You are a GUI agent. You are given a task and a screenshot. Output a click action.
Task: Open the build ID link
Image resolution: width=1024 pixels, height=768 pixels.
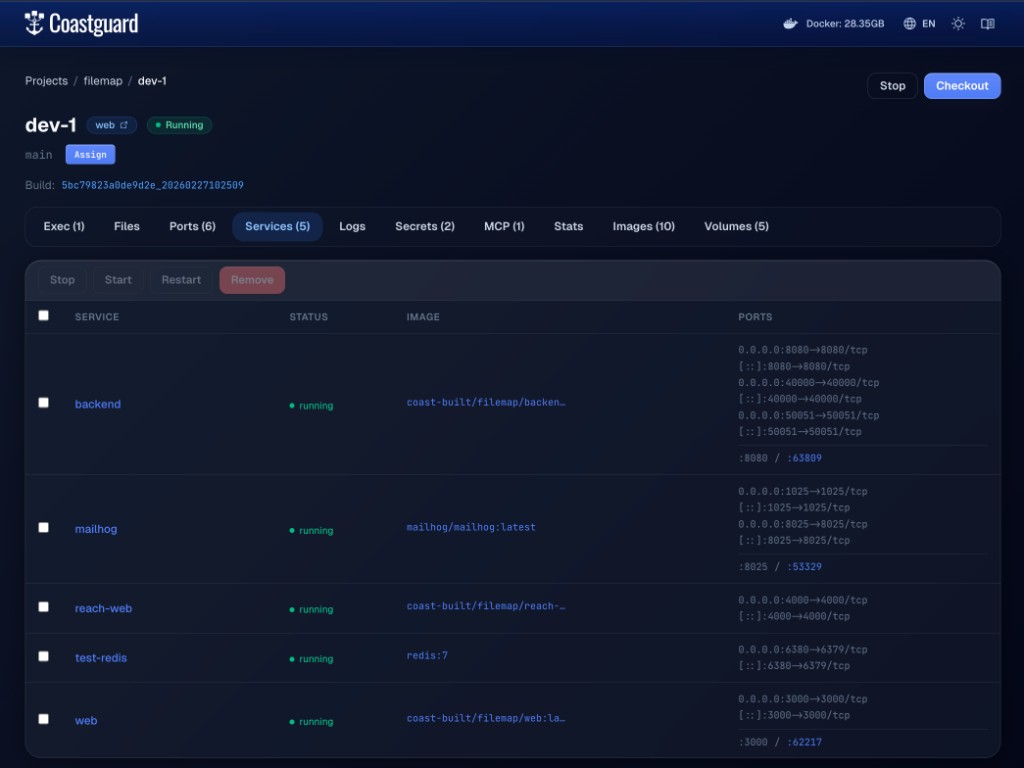(153, 185)
